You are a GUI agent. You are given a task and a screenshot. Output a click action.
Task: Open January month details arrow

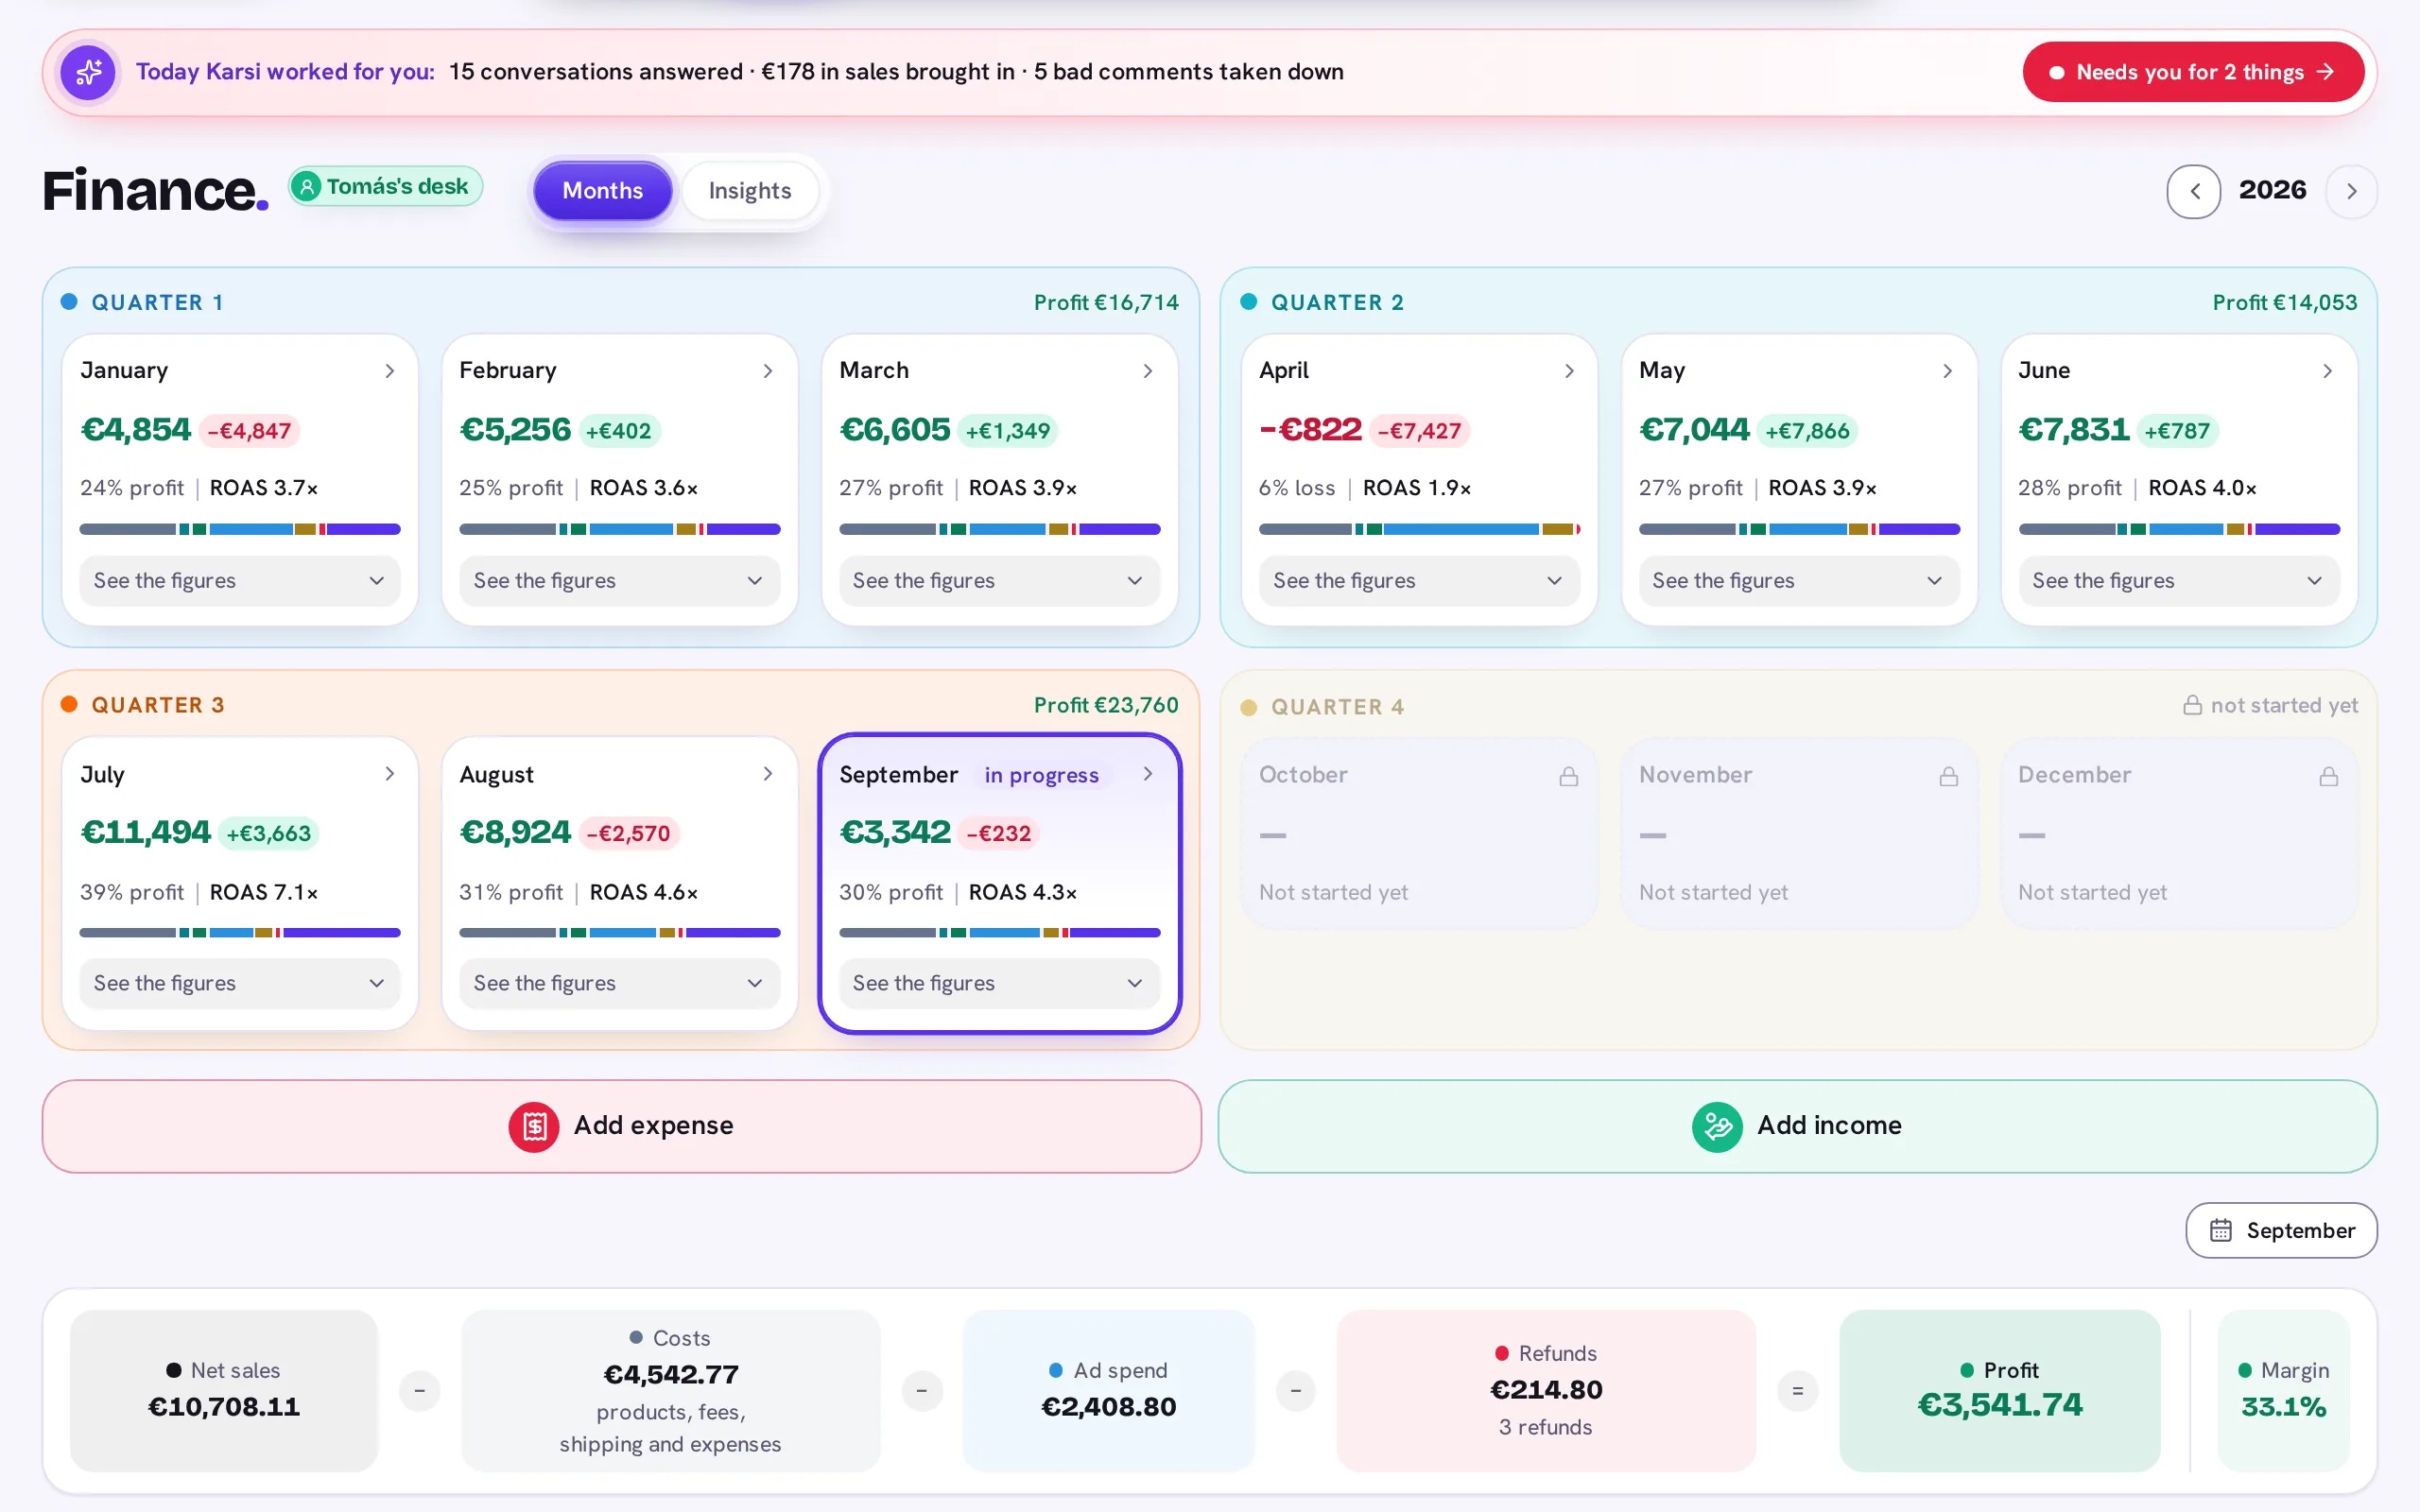point(389,371)
